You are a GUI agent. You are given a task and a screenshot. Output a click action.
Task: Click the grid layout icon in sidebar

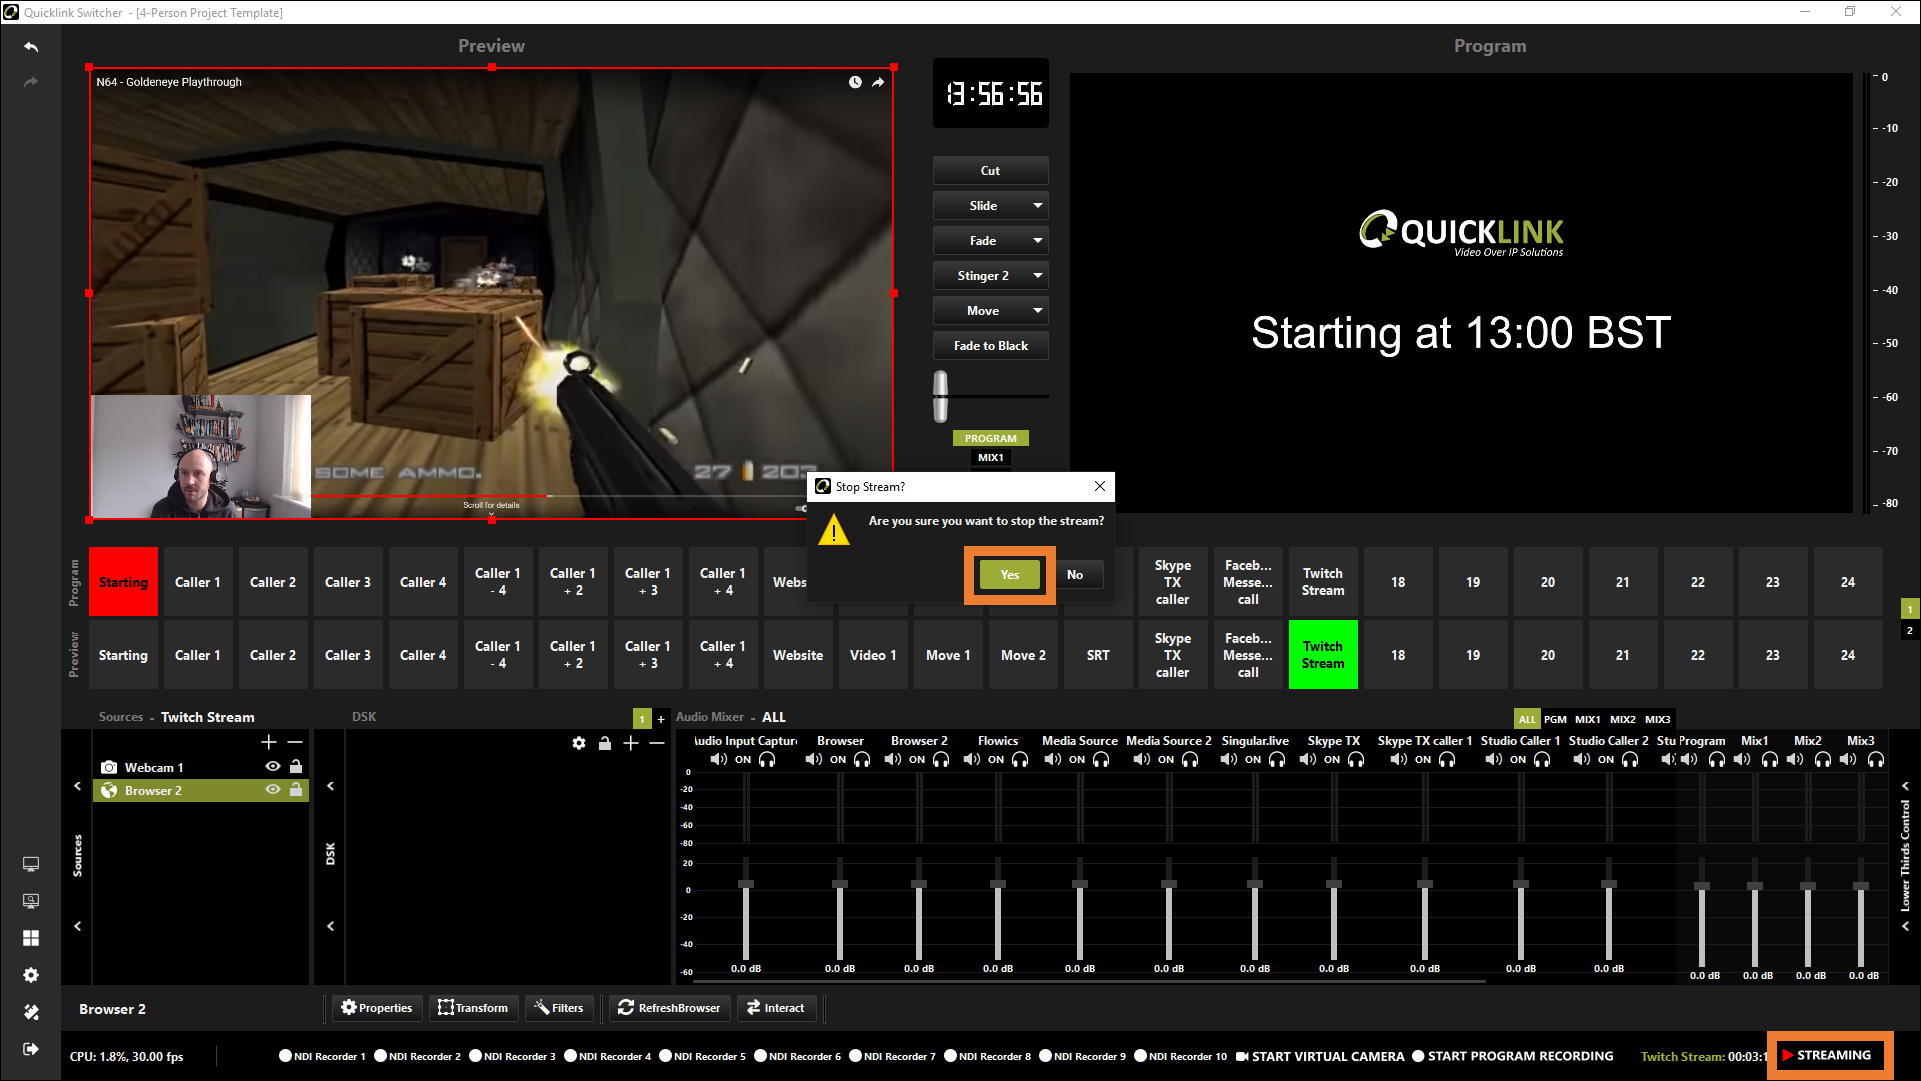(31, 938)
